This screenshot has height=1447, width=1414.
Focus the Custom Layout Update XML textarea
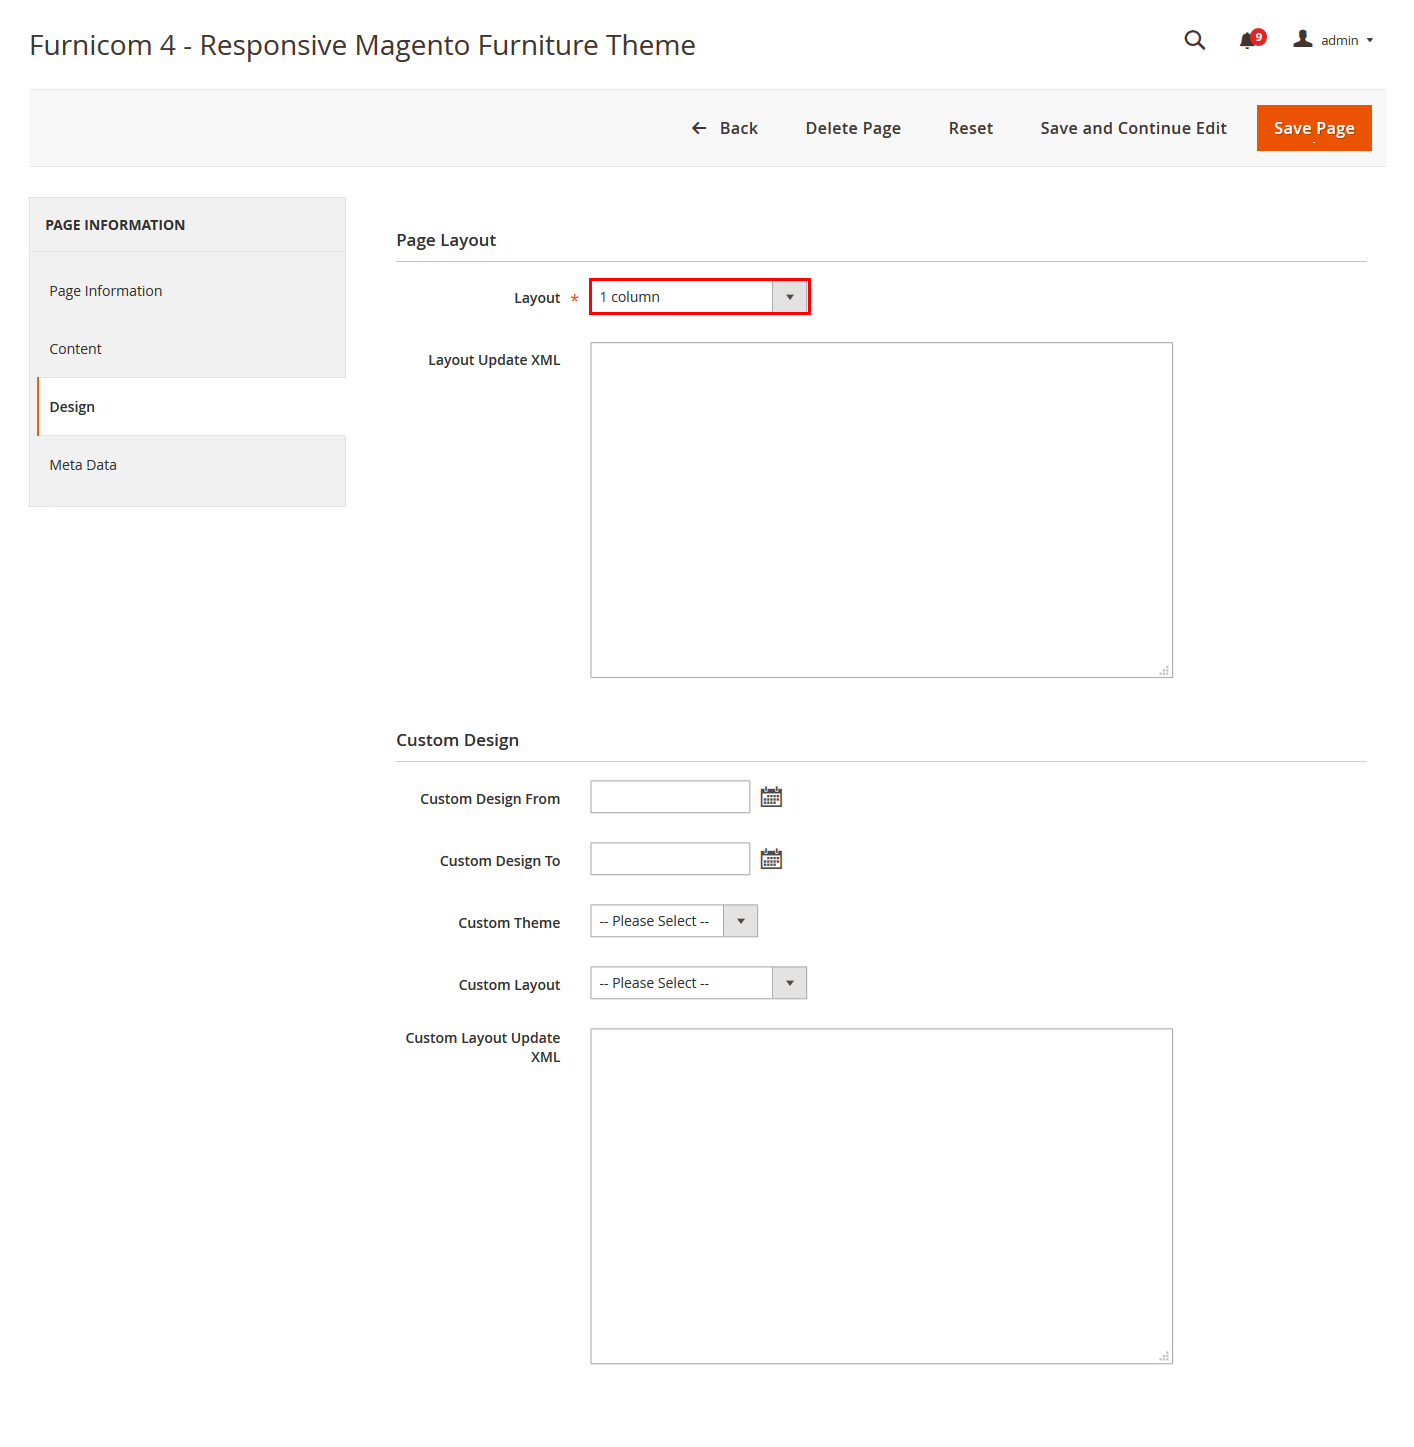pos(881,1196)
